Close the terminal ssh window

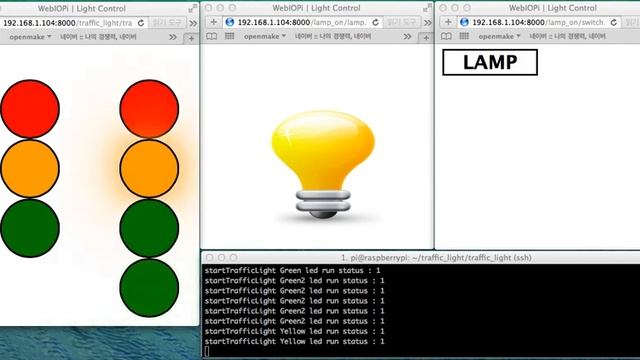(209, 258)
